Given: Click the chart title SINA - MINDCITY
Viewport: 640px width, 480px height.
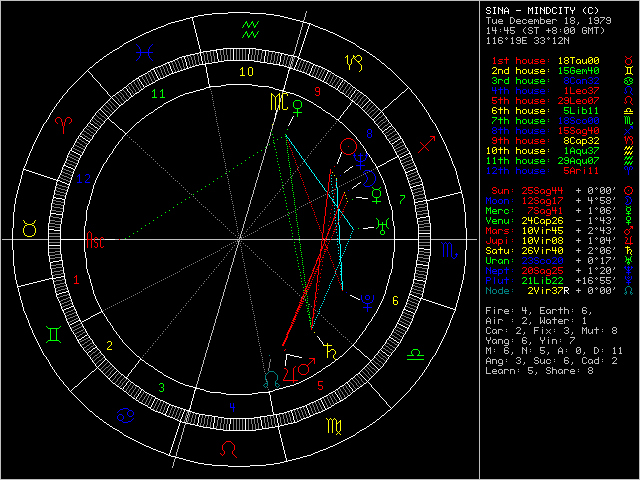Looking at the screenshot, I should pyautogui.click(x=542, y=9).
